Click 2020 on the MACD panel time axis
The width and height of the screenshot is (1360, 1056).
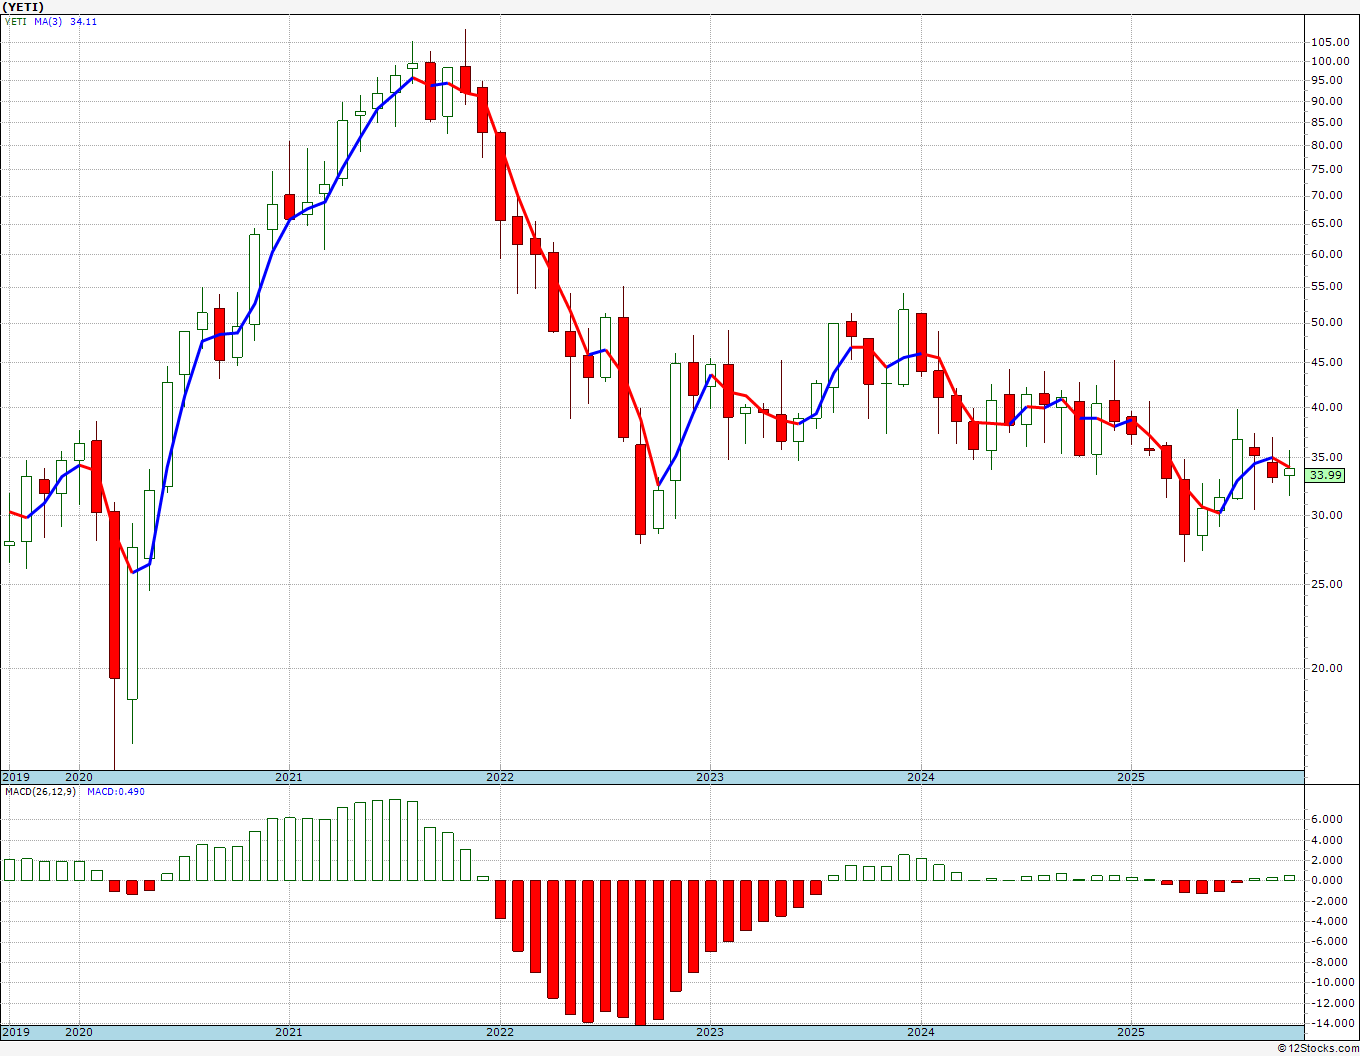(78, 1031)
